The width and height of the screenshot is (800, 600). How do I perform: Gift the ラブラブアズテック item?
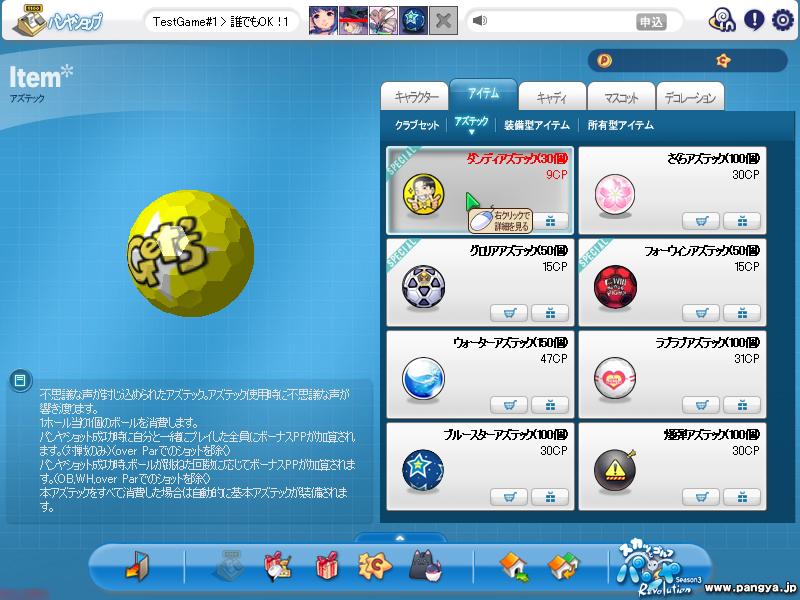click(x=742, y=405)
